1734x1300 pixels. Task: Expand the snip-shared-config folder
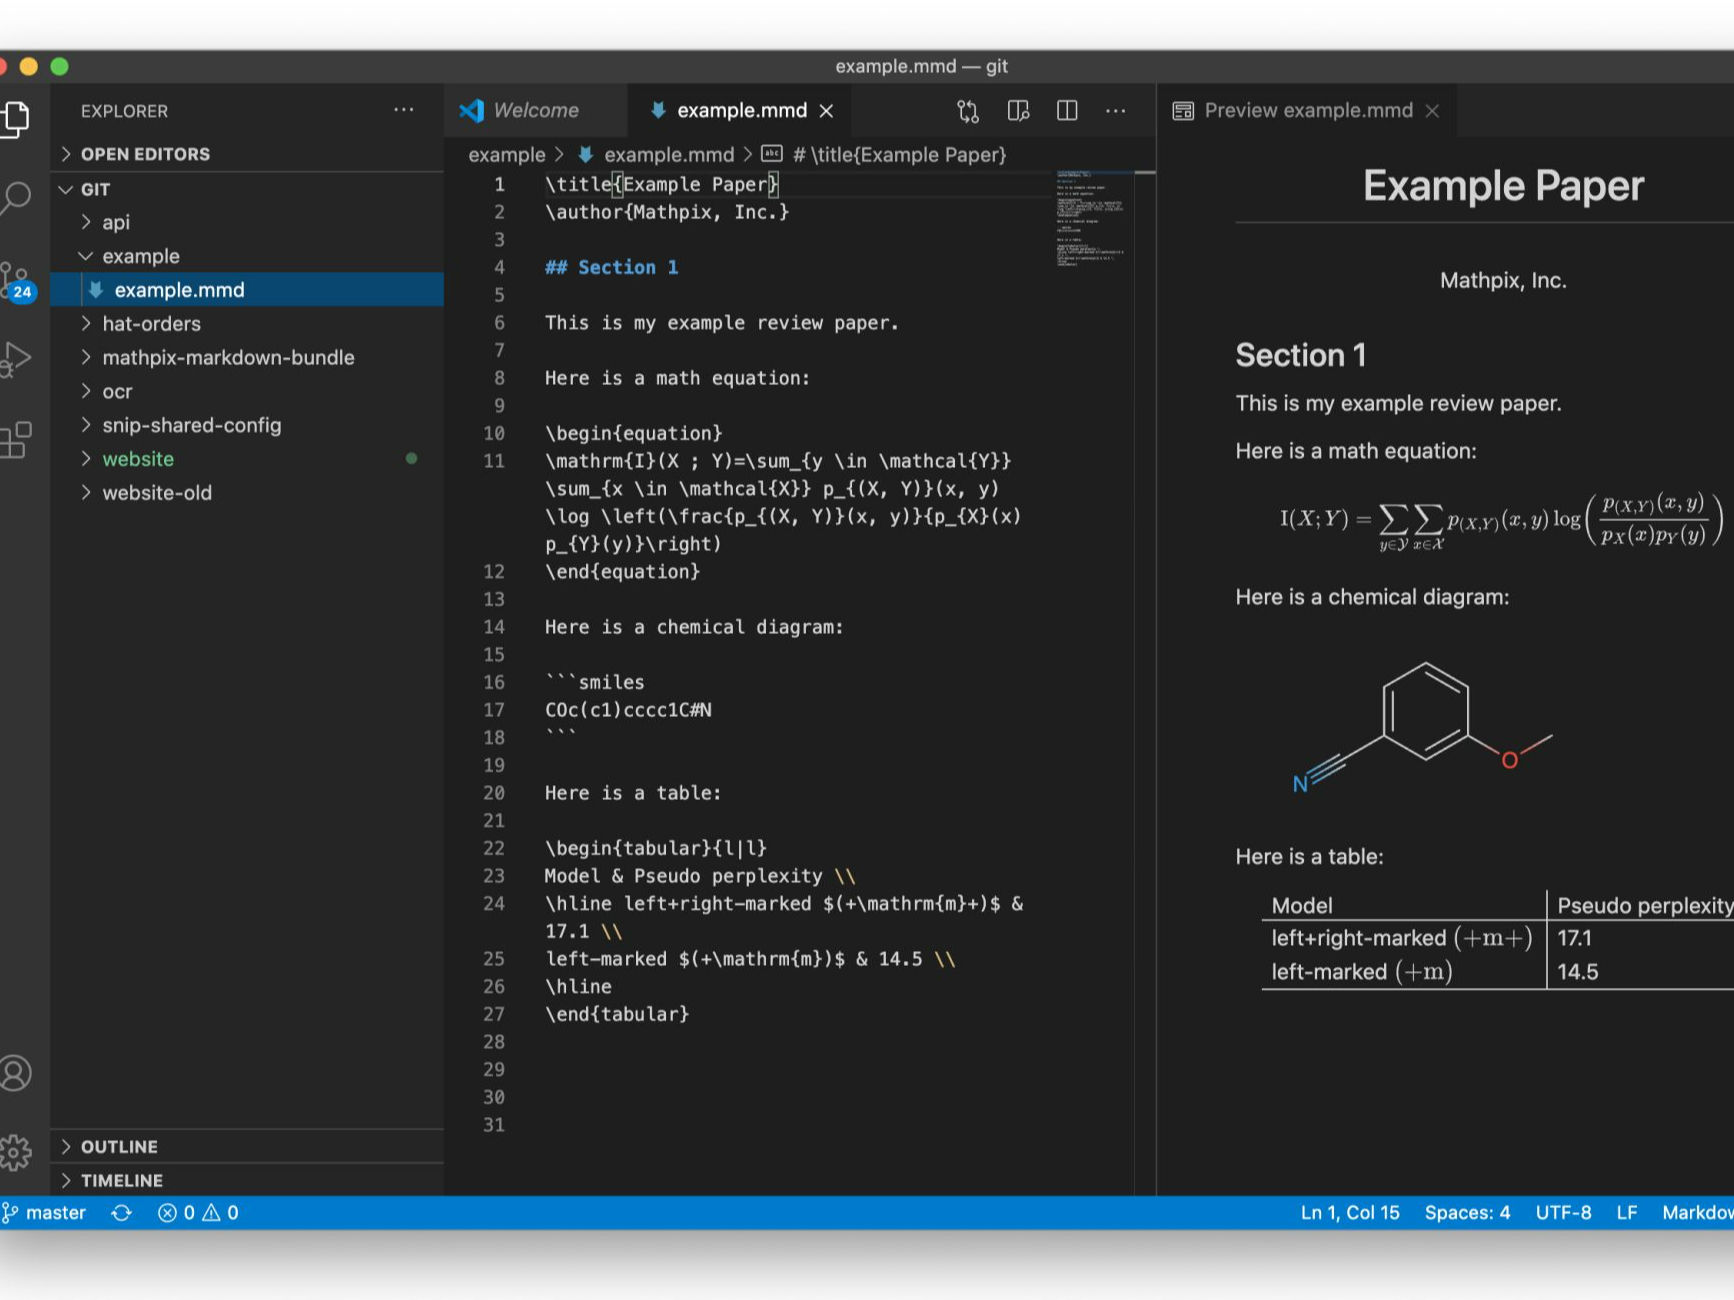point(246,425)
